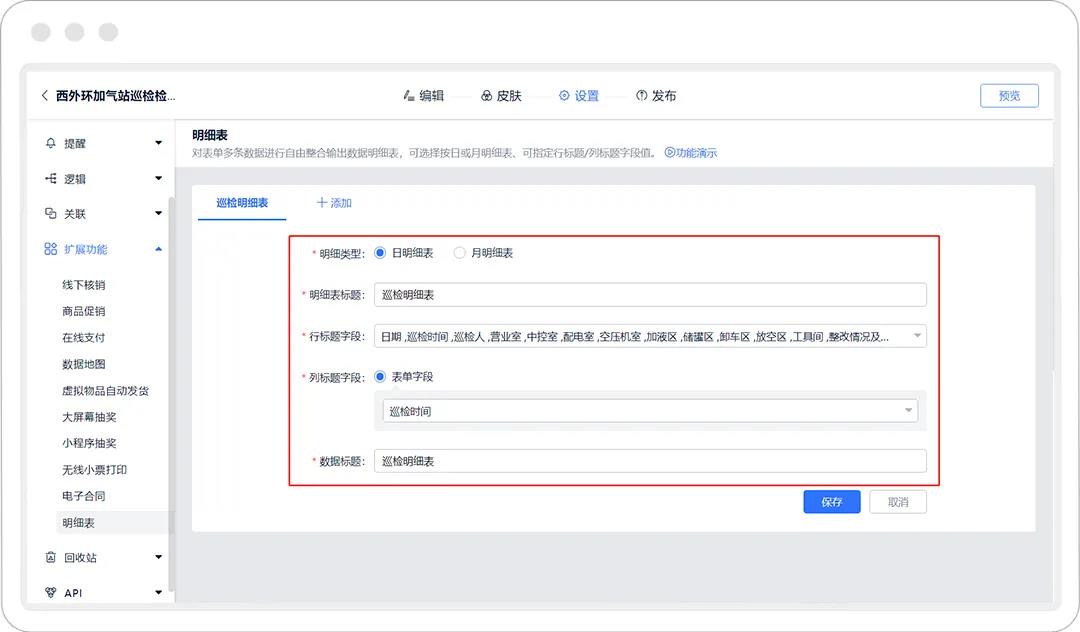Click the bell icon next to 提醒
Image resolution: width=1080 pixels, height=632 pixels.
coord(51,143)
